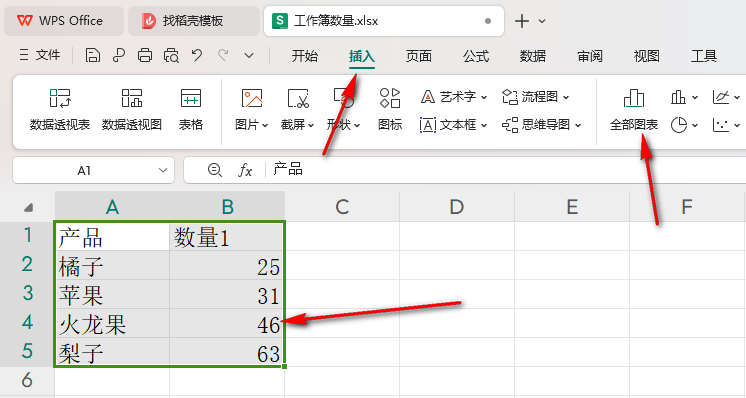Click cell B5 with value 63
This screenshot has height=398, width=746.
pyautogui.click(x=227, y=352)
